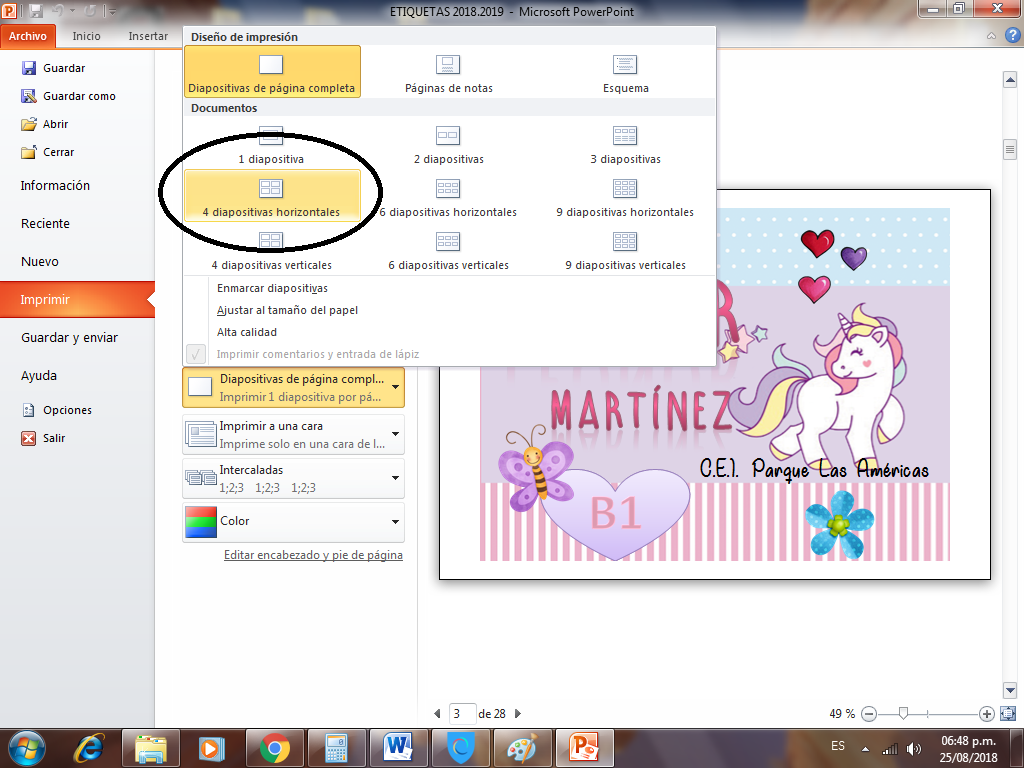Open Ayuda in backstage menu

(x=39, y=376)
